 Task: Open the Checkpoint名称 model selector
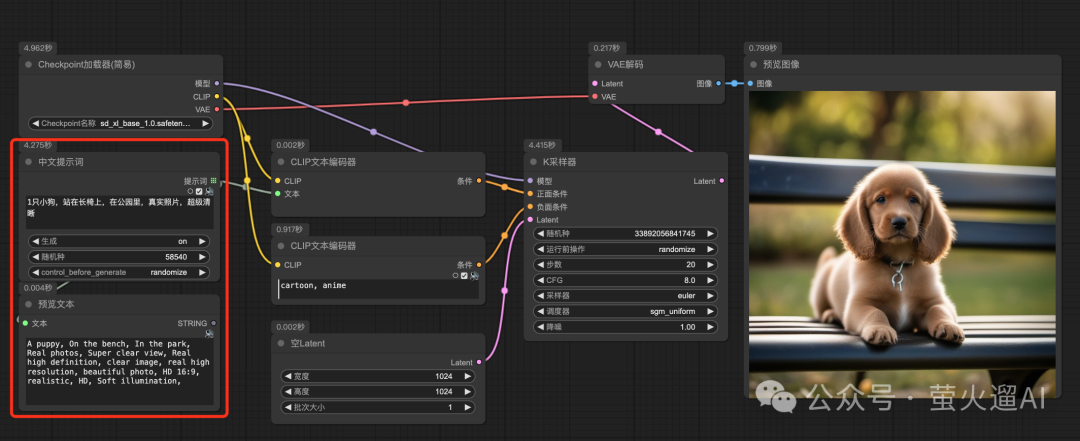pyautogui.click(x=121, y=123)
